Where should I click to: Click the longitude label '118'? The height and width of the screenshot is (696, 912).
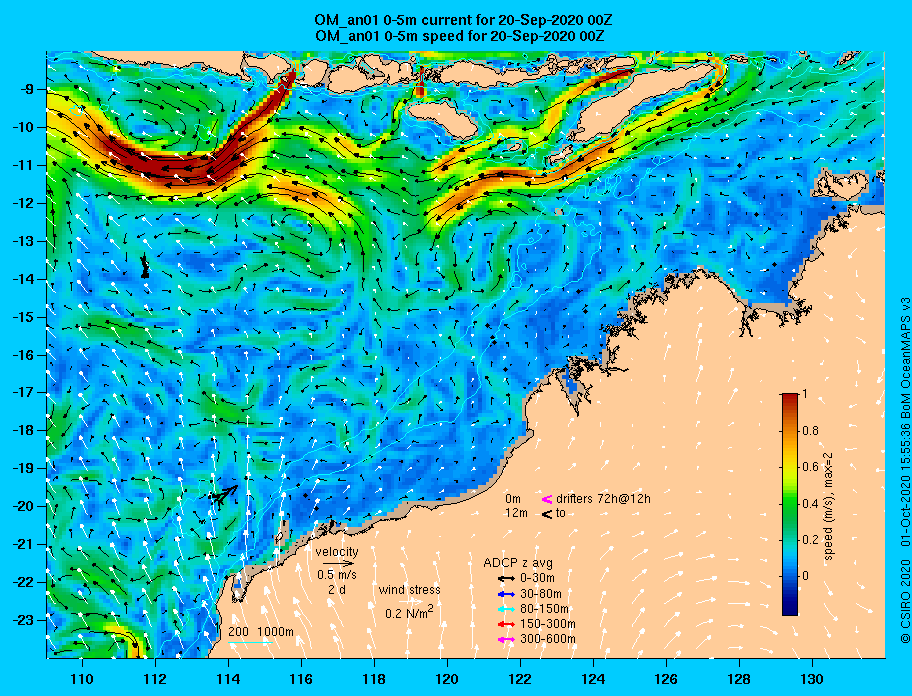click(x=374, y=679)
